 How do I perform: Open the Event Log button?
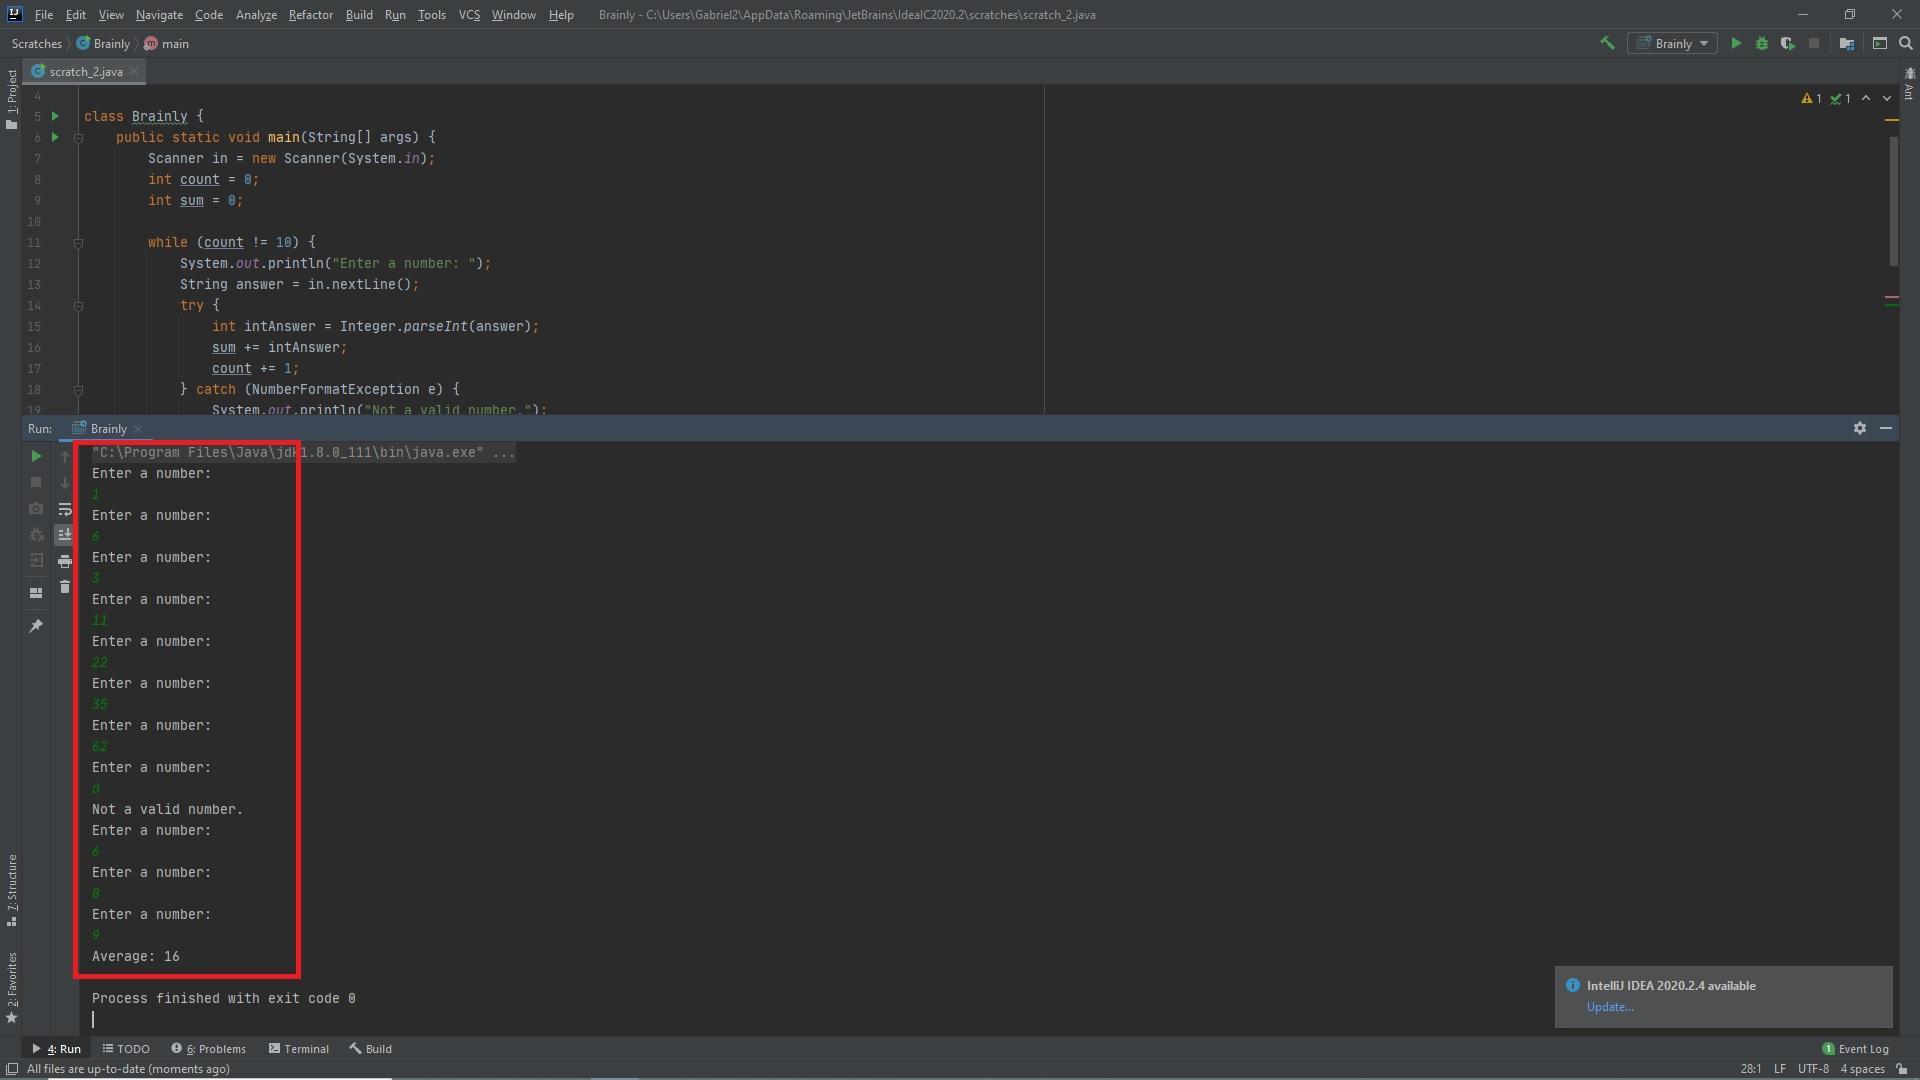click(x=1855, y=1049)
